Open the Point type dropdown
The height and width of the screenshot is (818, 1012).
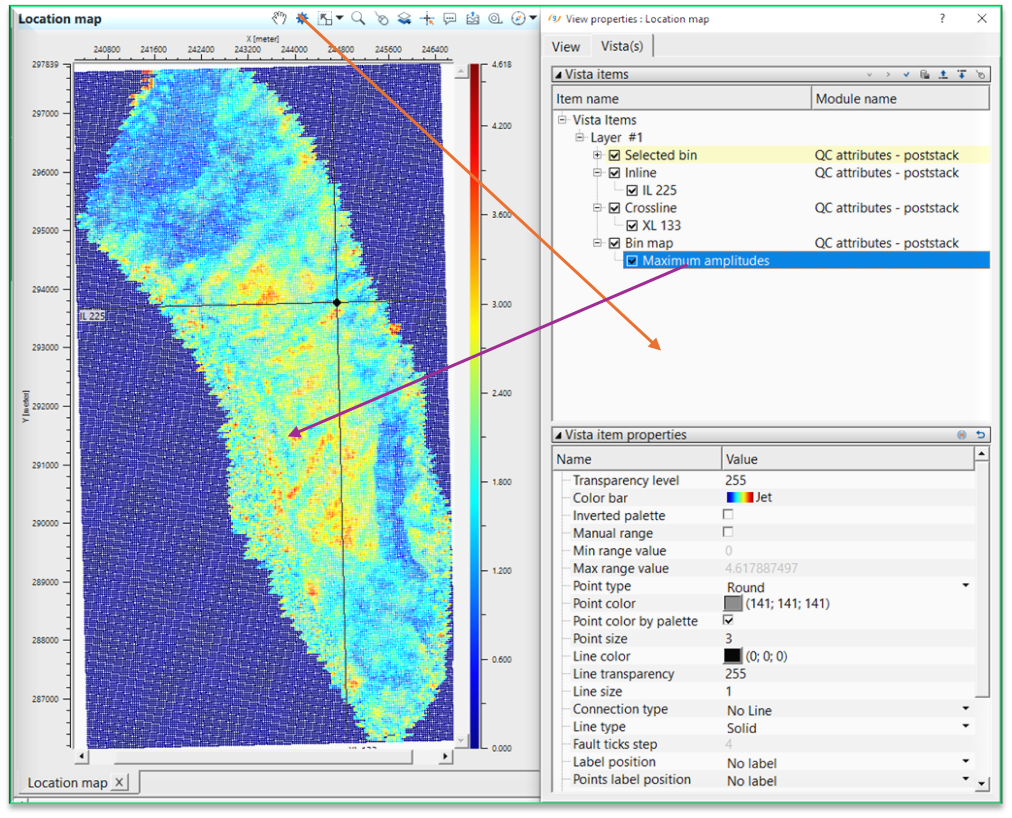point(966,586)
